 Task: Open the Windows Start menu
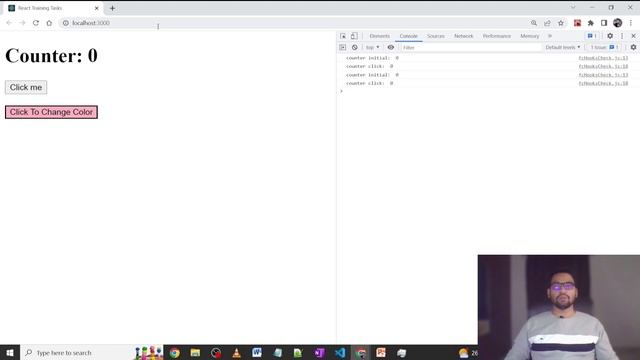pyautogui.click(x=10, y=352)
